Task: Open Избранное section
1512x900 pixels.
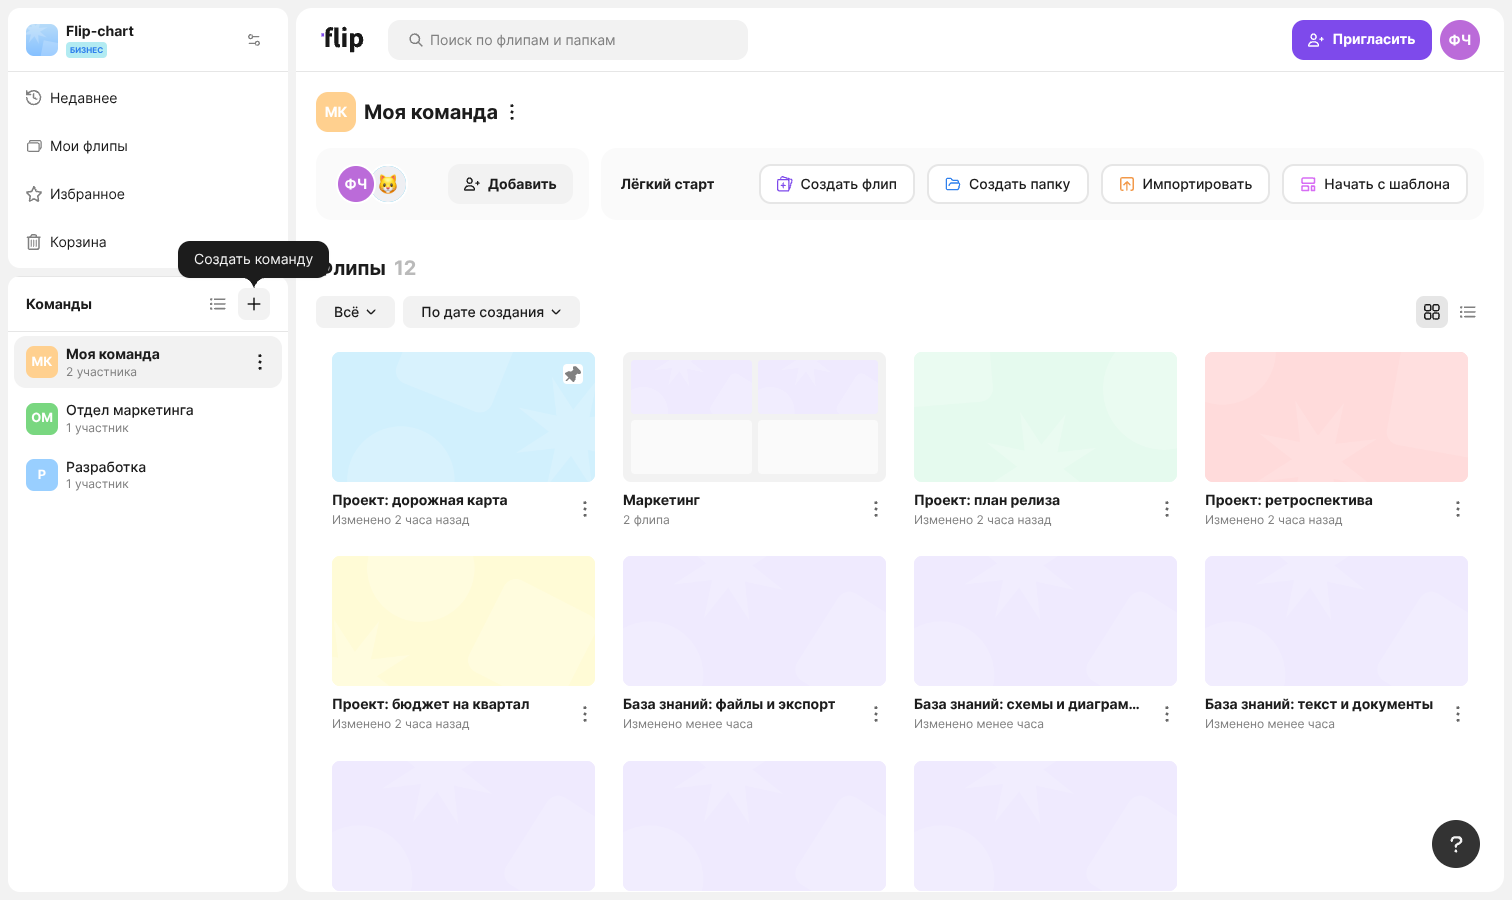Action: pos(148,194)
